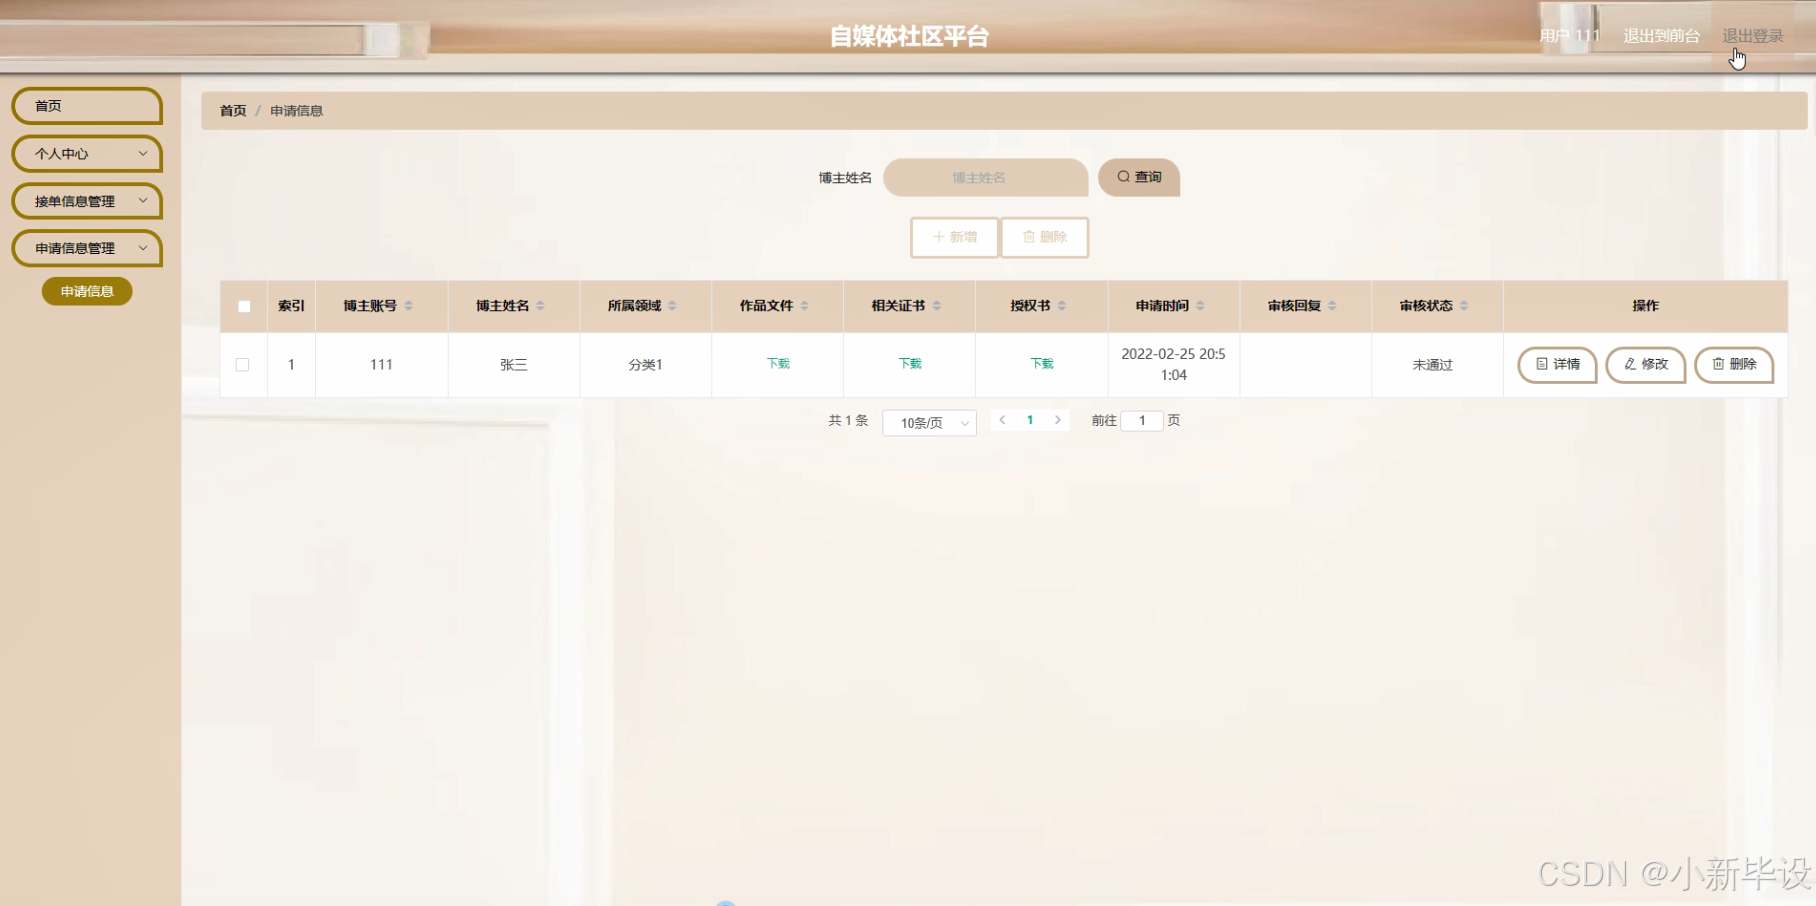Screen dimensions: 1816x906
Task: Click the next-page arrow in pagination
Action: click(x=1057, y=420)
